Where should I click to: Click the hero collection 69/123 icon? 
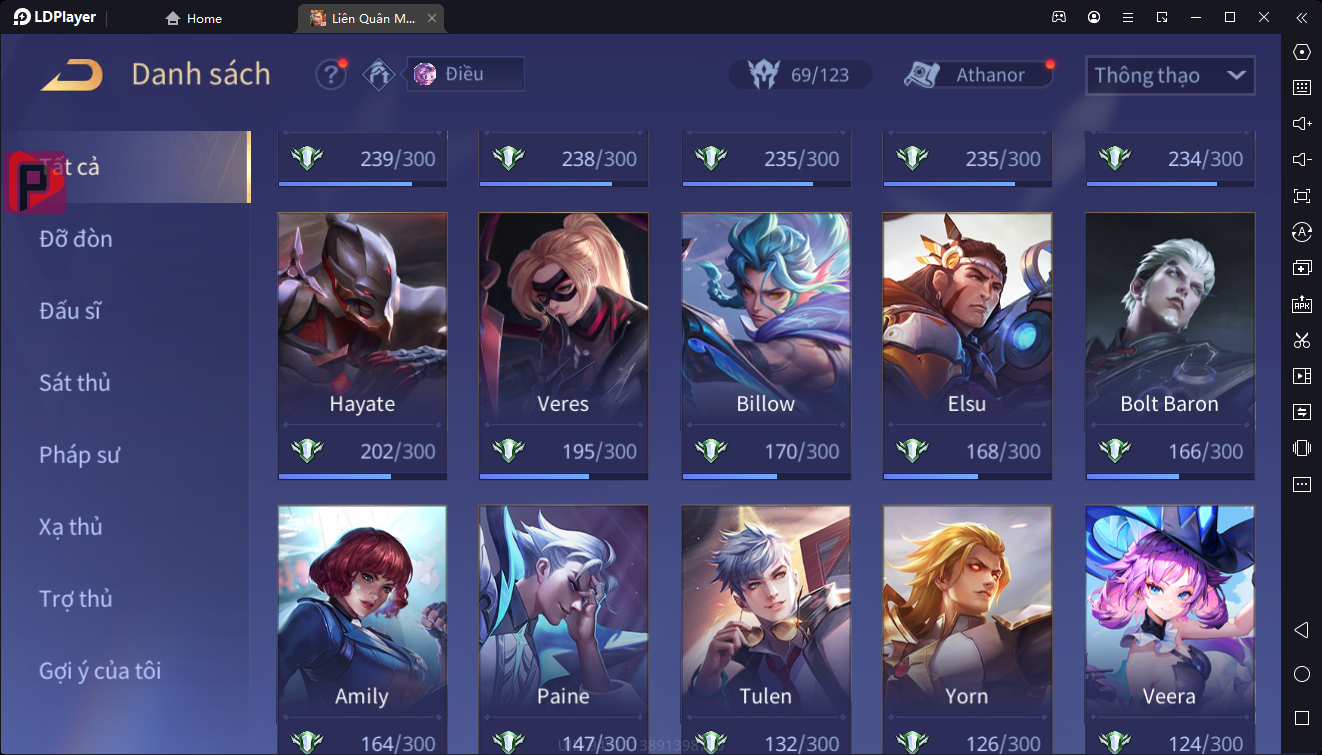pos(800,75)
